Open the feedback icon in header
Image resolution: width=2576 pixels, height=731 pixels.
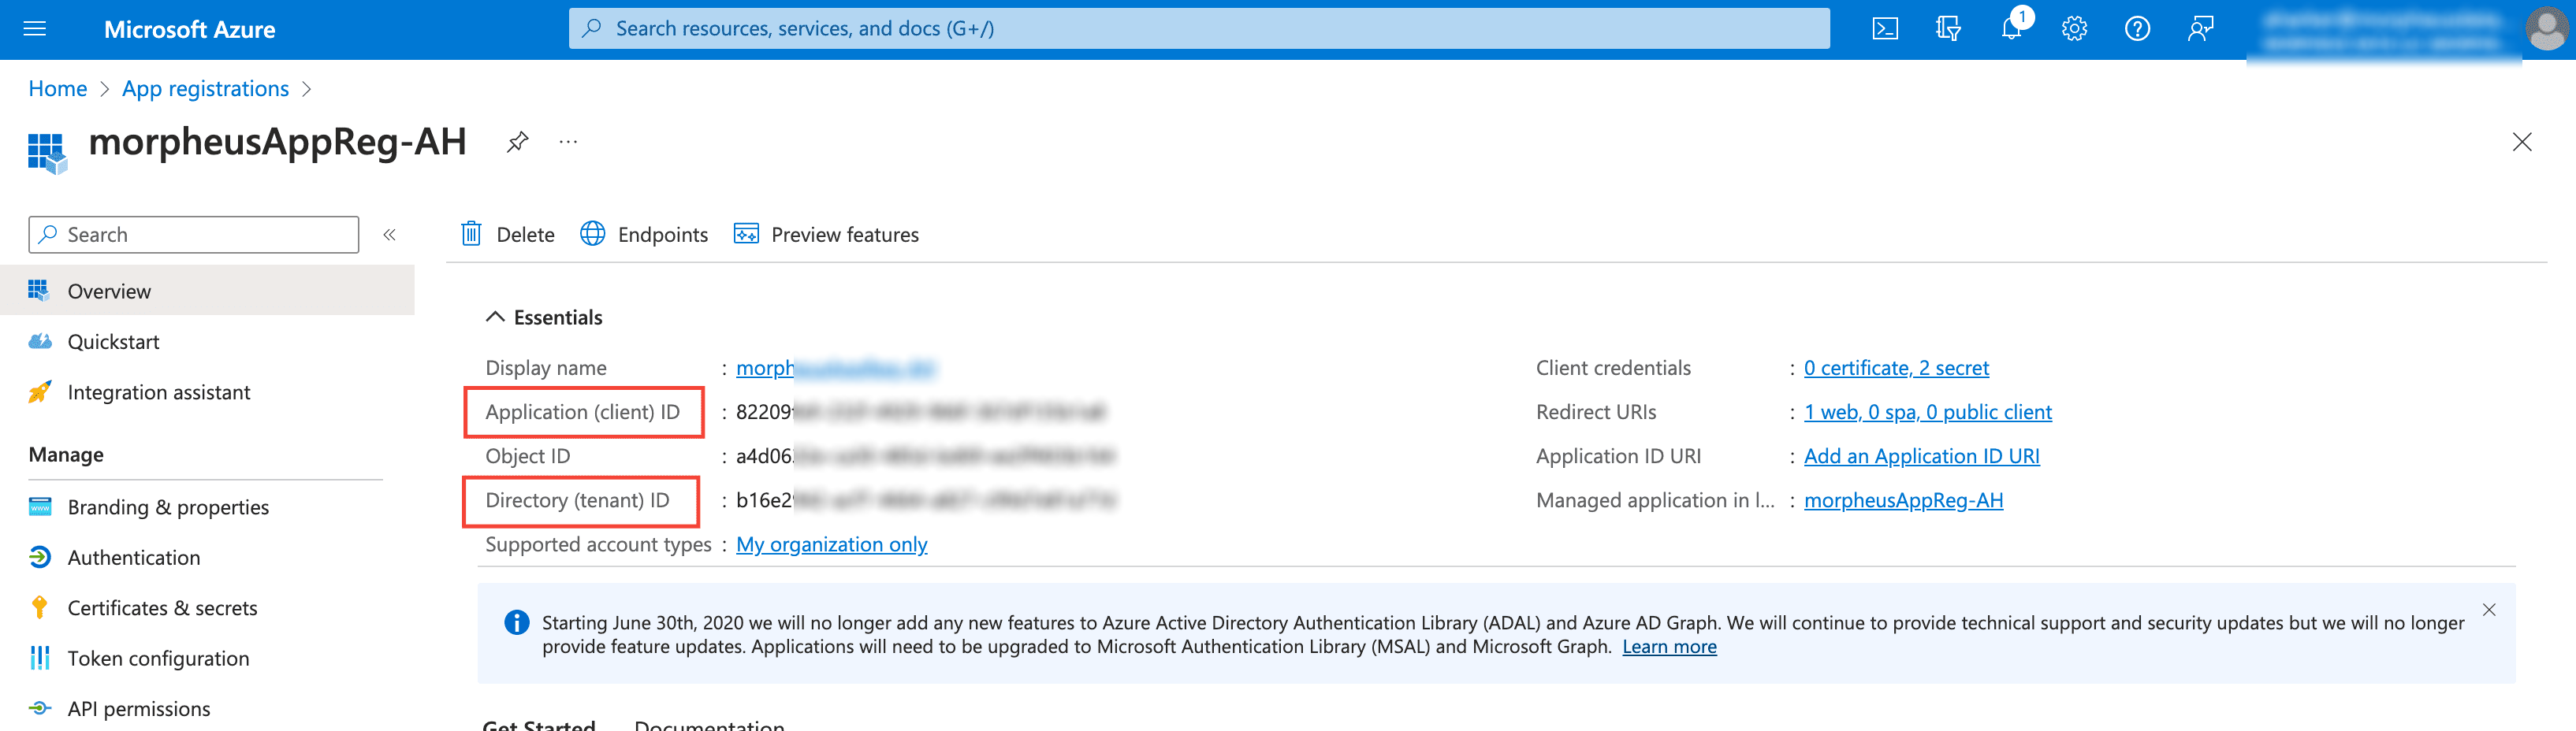(2200, 29)
